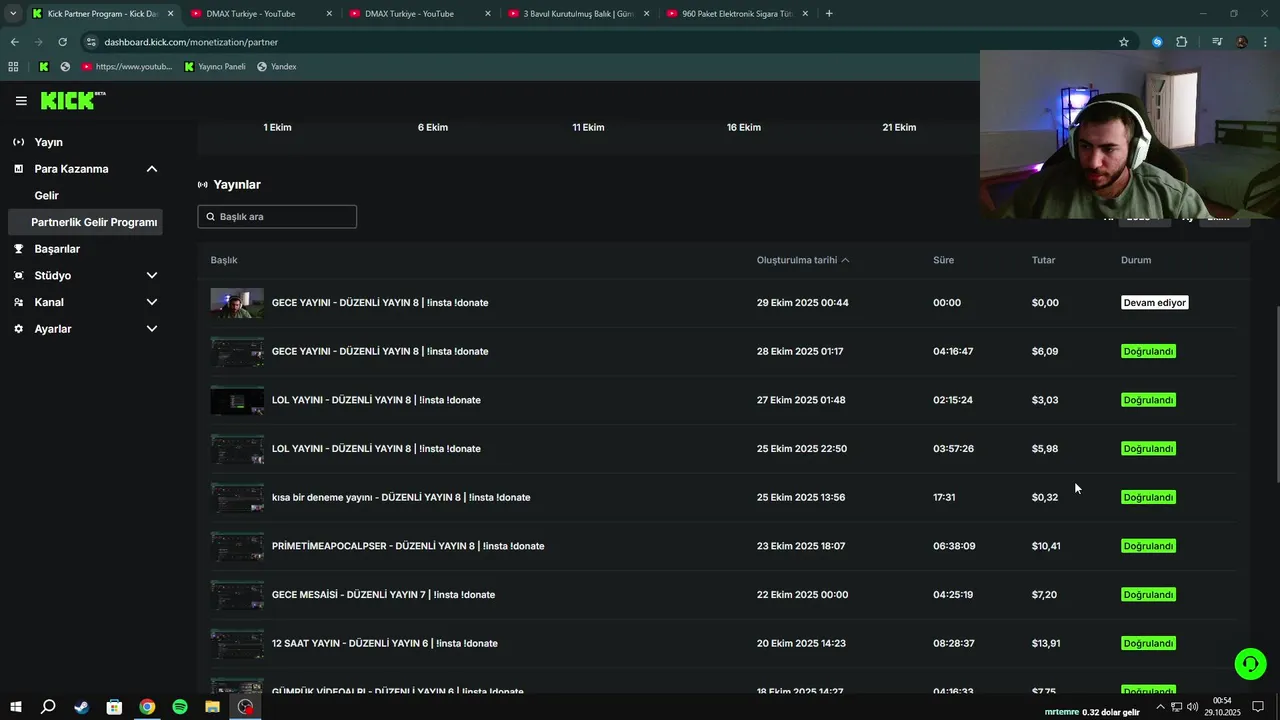Image resolution: width=1280 pixels, height=720 pixels.
Task: Expand the Ayarlar section chevron
Action: [152, 329]
